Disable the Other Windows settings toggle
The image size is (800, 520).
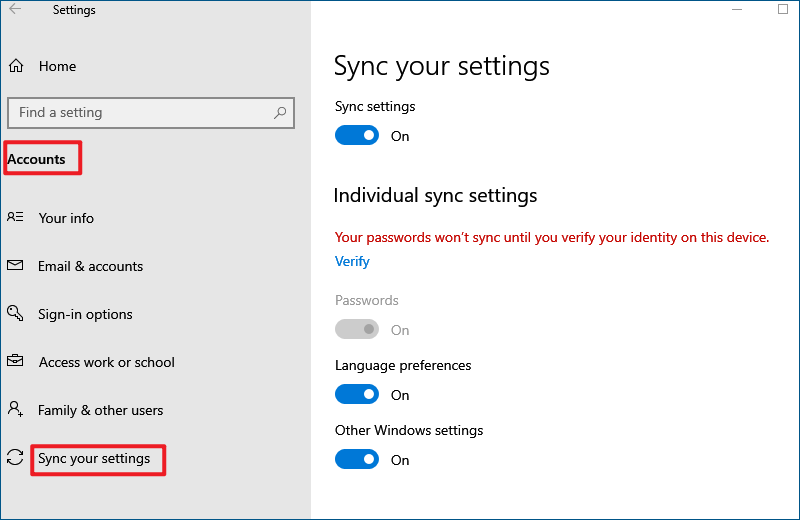pos(357,459)
